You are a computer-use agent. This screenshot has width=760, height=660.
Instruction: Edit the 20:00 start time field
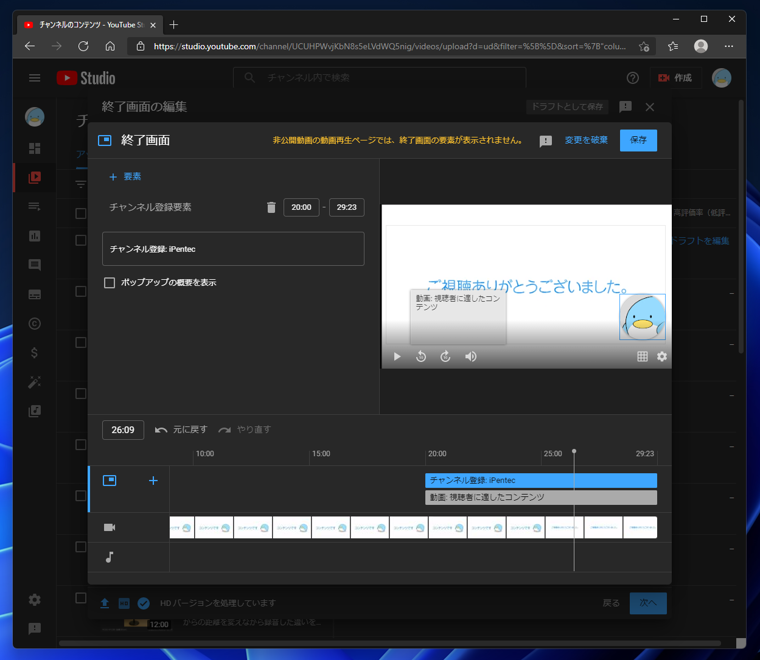[x=301, y=207]
